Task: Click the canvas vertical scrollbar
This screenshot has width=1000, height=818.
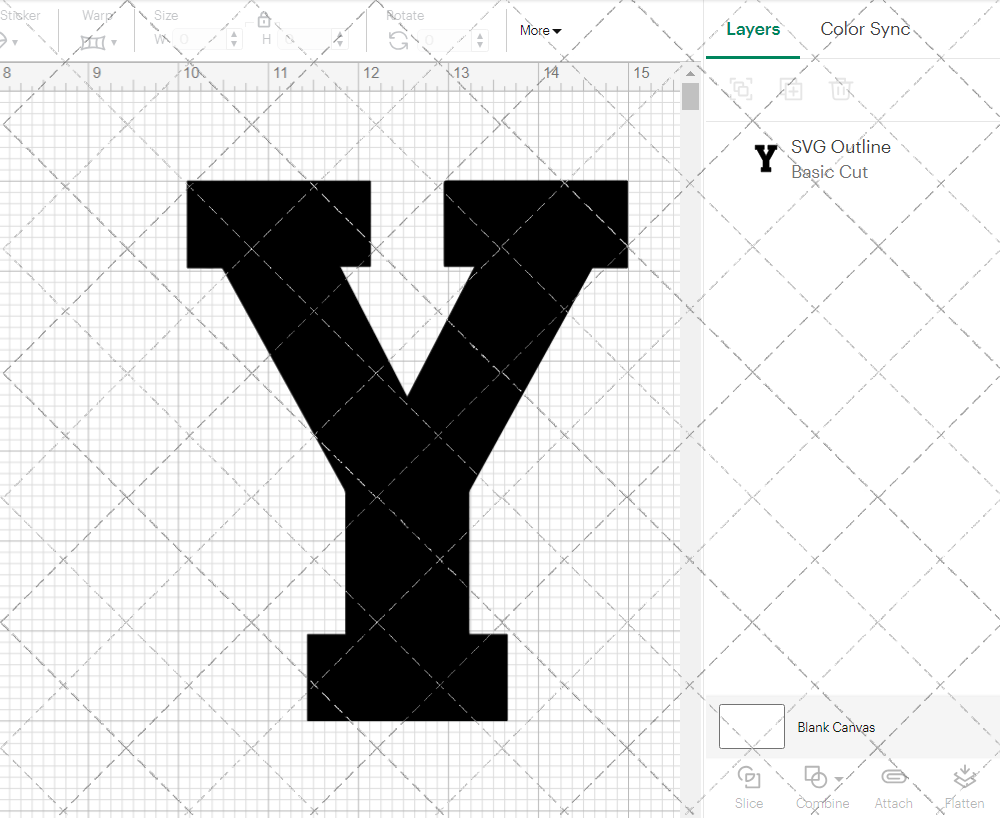Action: (690, 95)
